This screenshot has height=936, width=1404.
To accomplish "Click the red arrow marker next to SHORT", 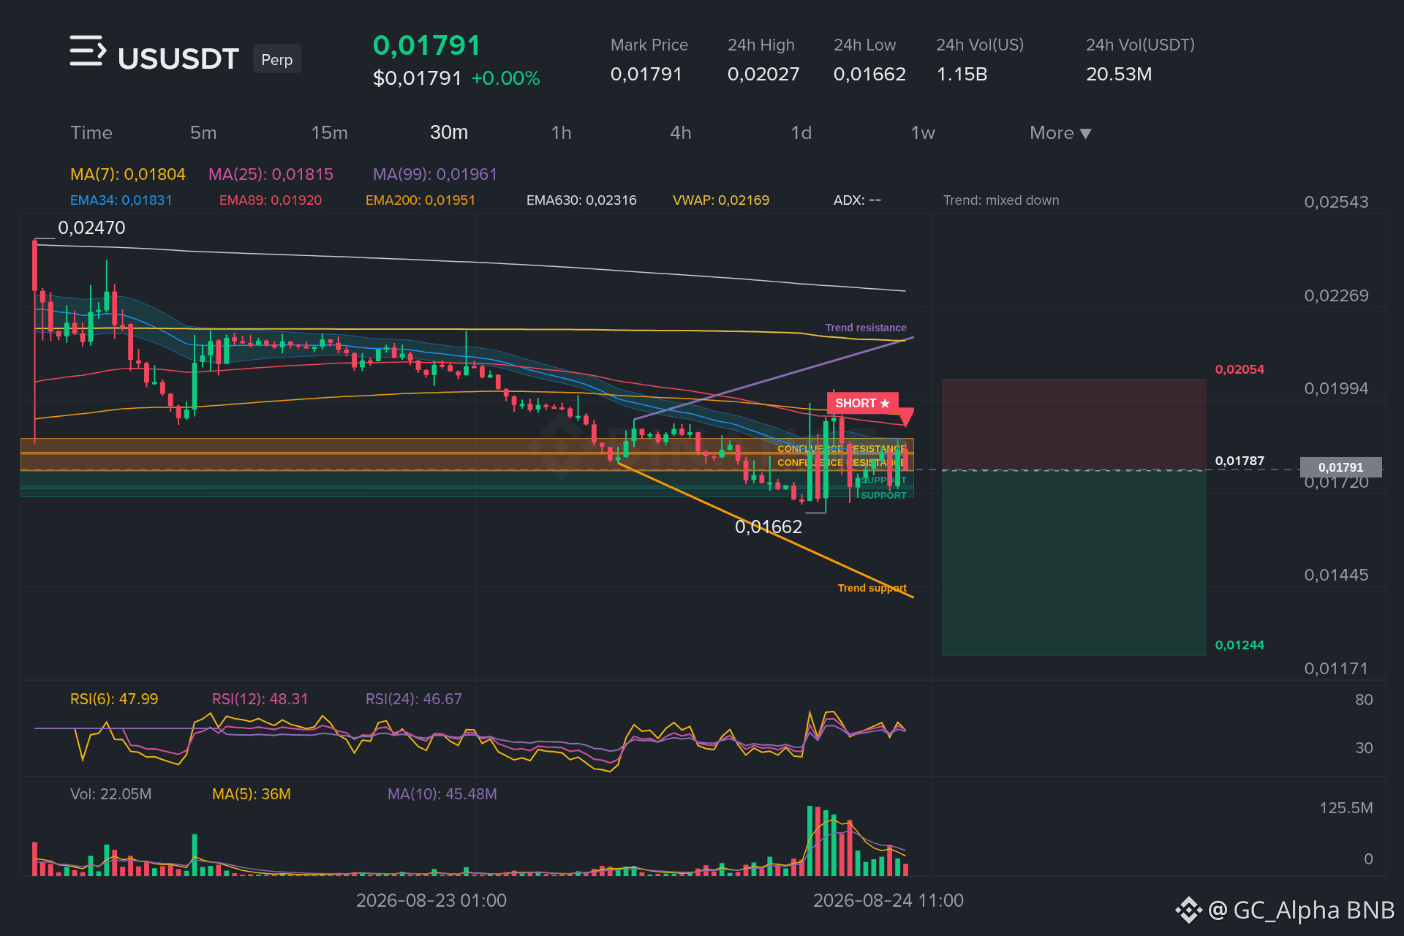I will coord(906,417).
